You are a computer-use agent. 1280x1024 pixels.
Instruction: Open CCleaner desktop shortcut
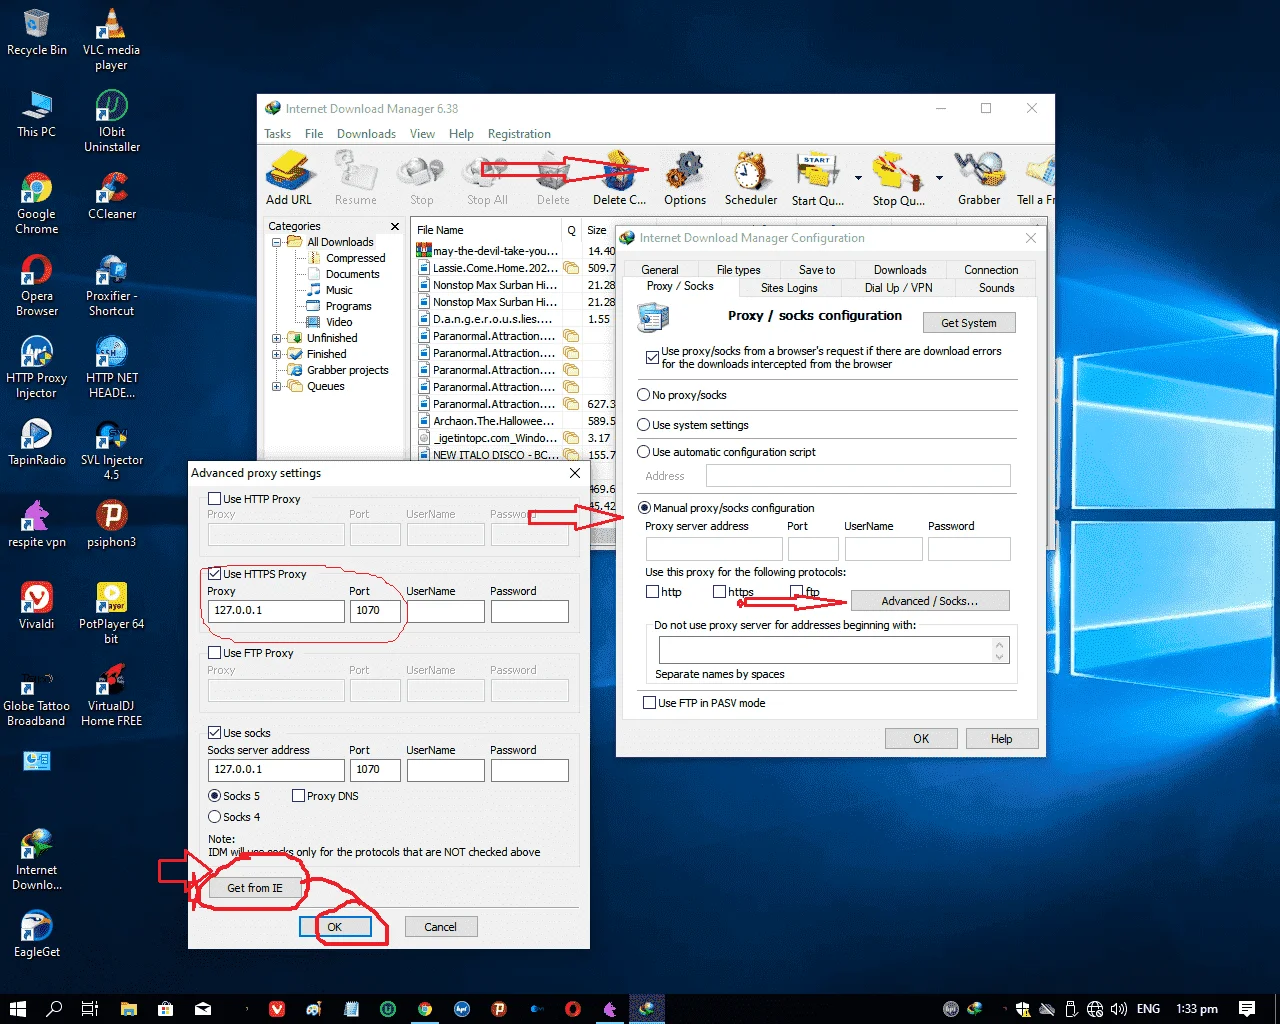(x=112, y=196)
